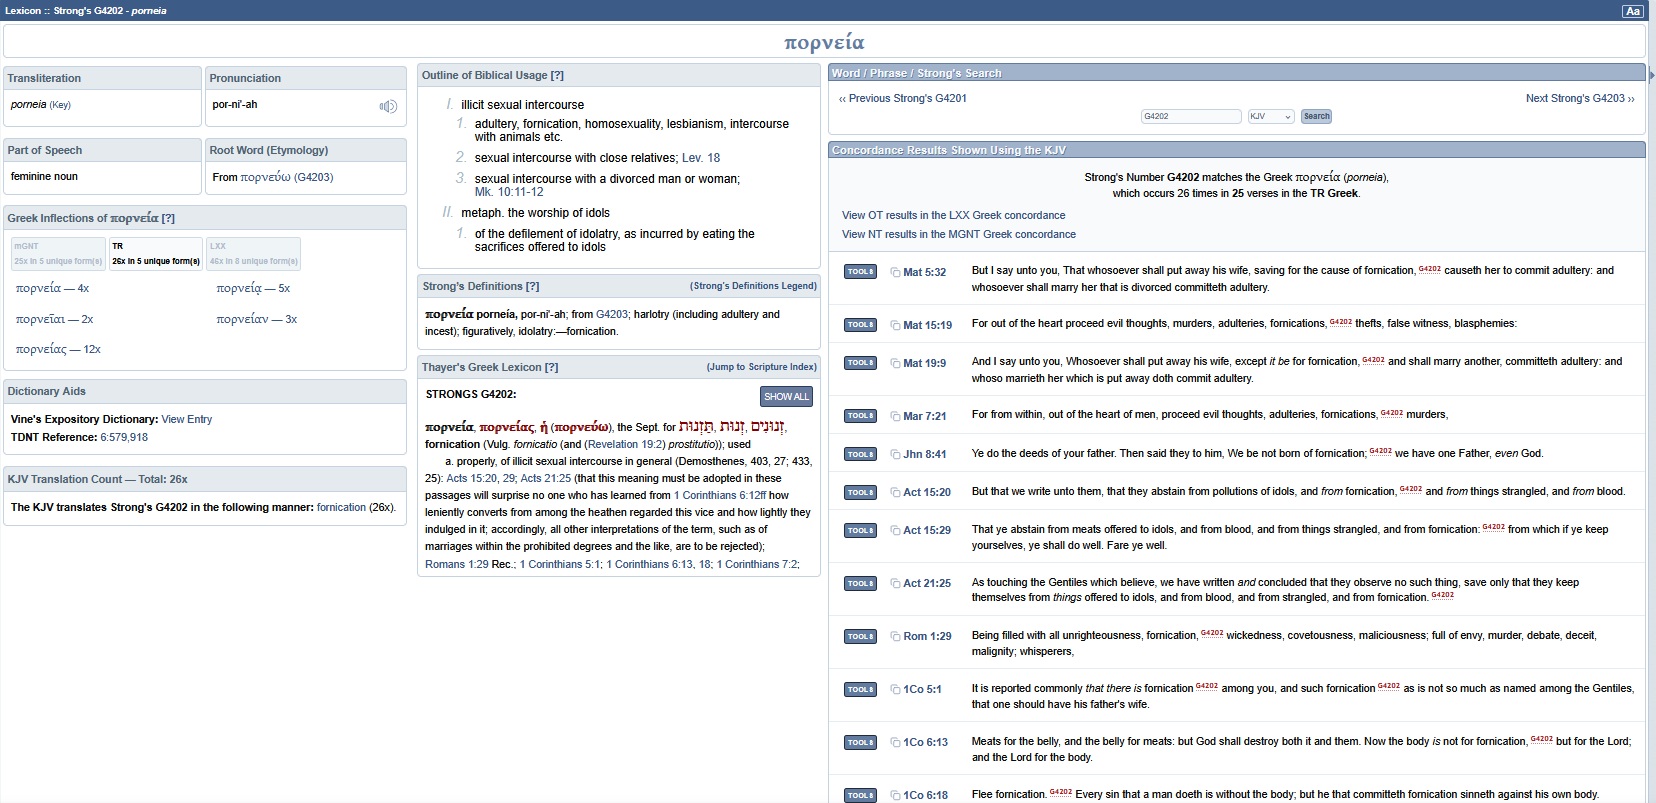1656x803 pixels.
Task: Open the Strong's Definitions Legend
Action: 753,286
